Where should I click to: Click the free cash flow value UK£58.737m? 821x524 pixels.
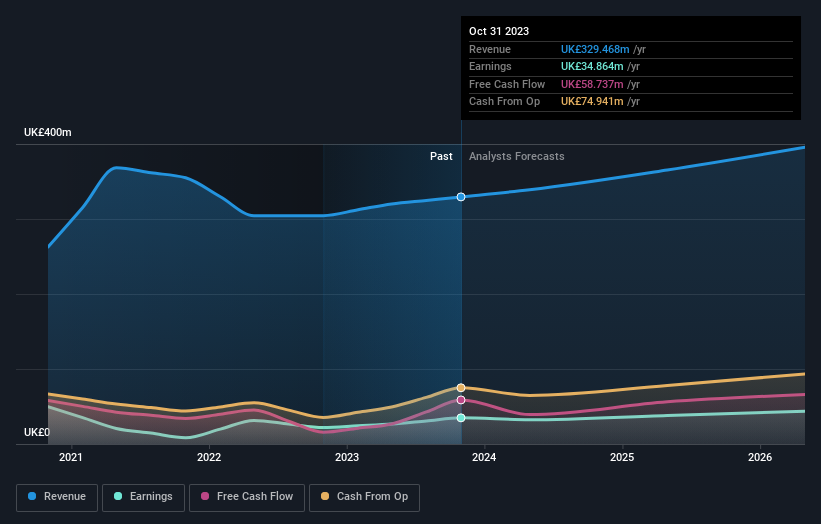[x=592, y=84]
